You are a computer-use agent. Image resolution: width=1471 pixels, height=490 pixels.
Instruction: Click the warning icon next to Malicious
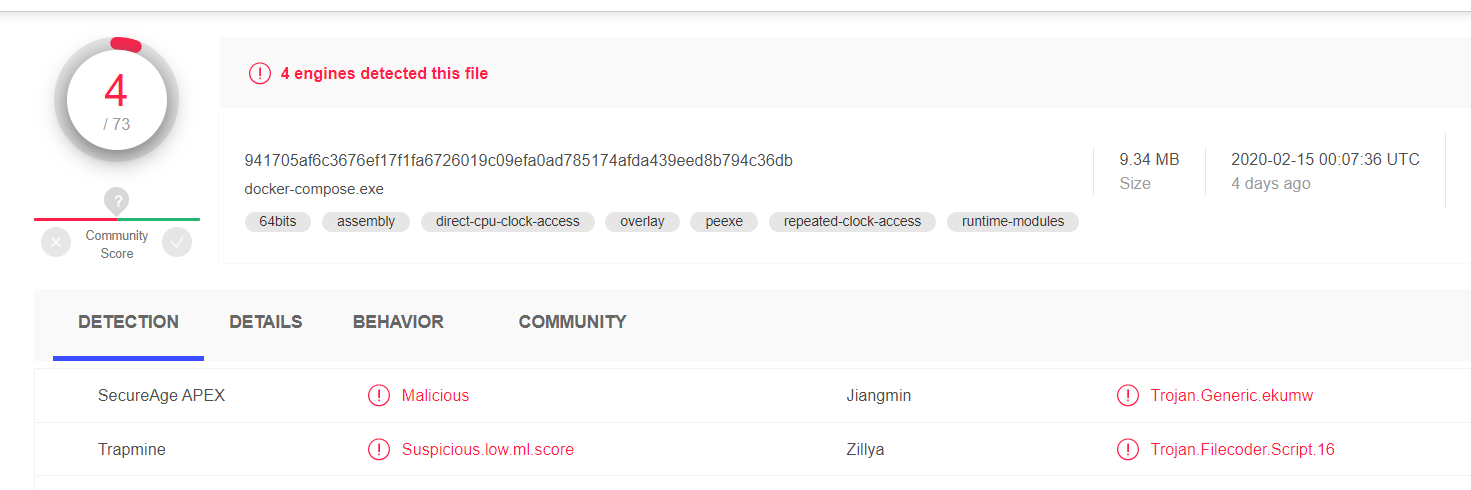(x=379, y=395)
